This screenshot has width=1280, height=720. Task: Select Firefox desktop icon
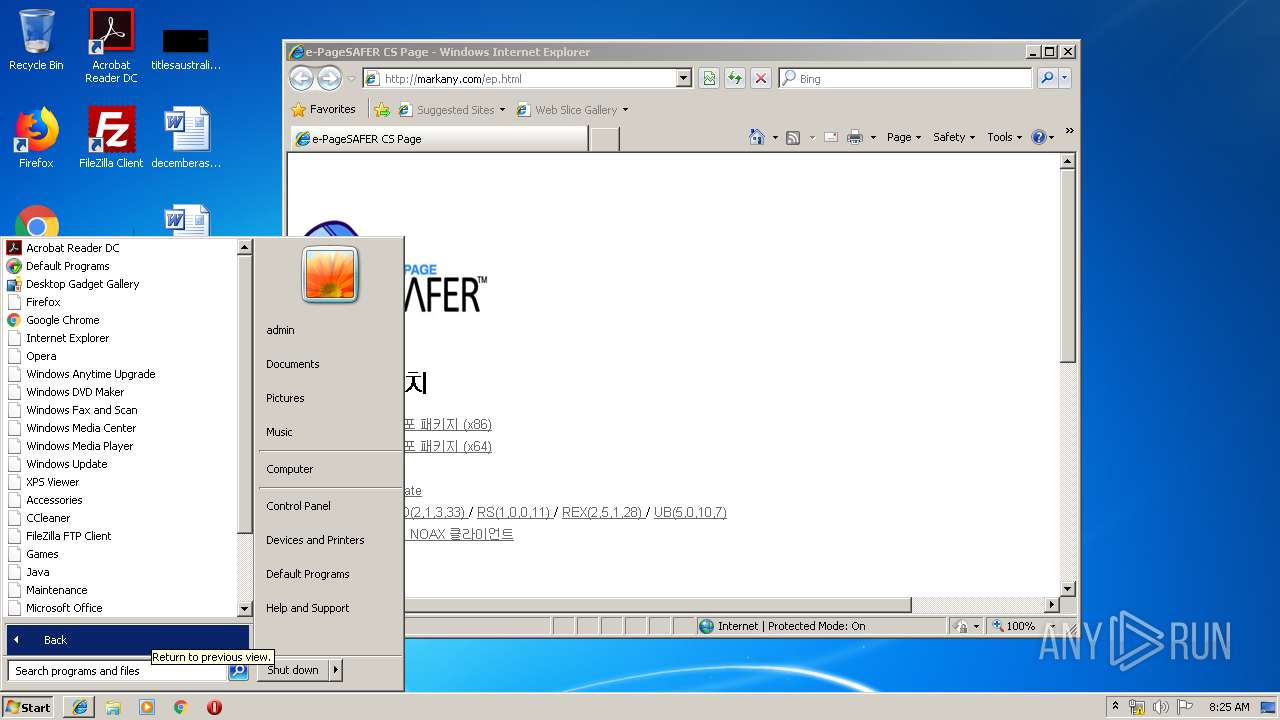click(36, 138)
